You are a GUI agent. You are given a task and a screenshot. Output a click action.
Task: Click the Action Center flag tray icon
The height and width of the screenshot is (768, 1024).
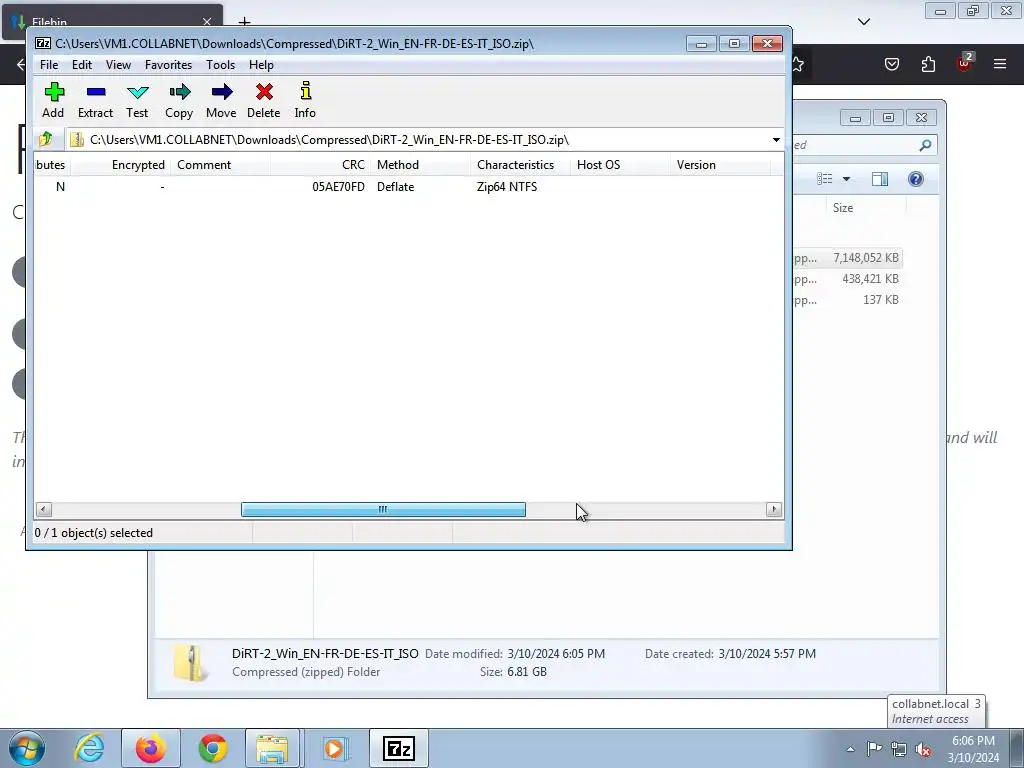coord(874,749)
